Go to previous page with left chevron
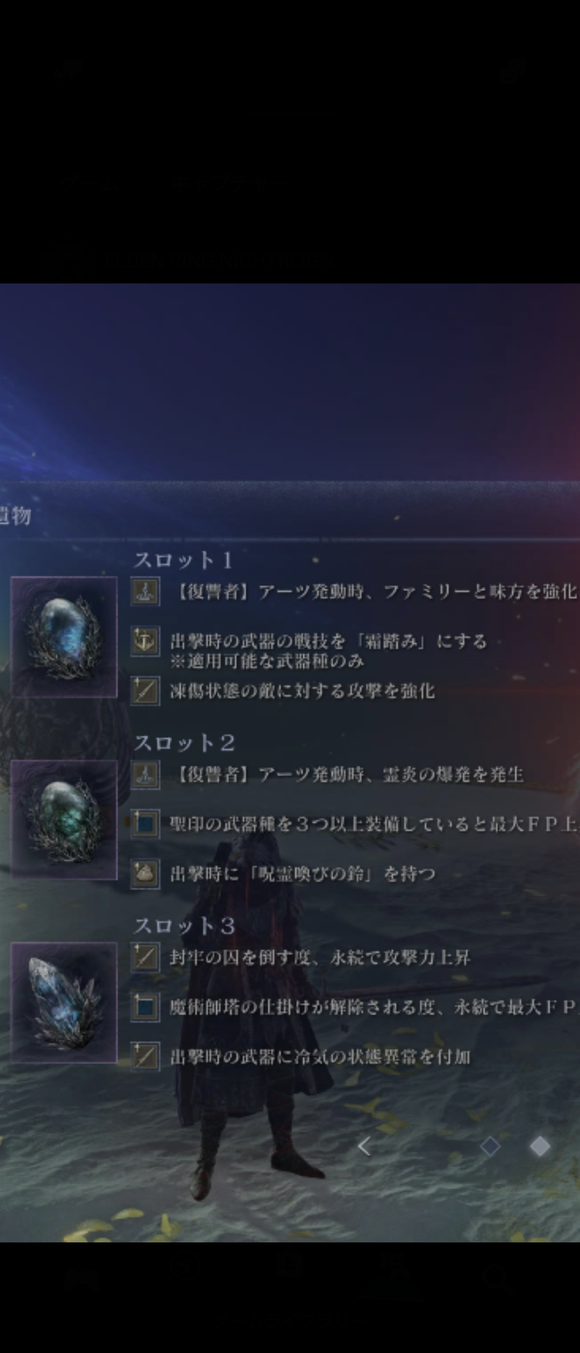The height and width of the screenshot is (1353, 580). click(x=364, y=1147)
